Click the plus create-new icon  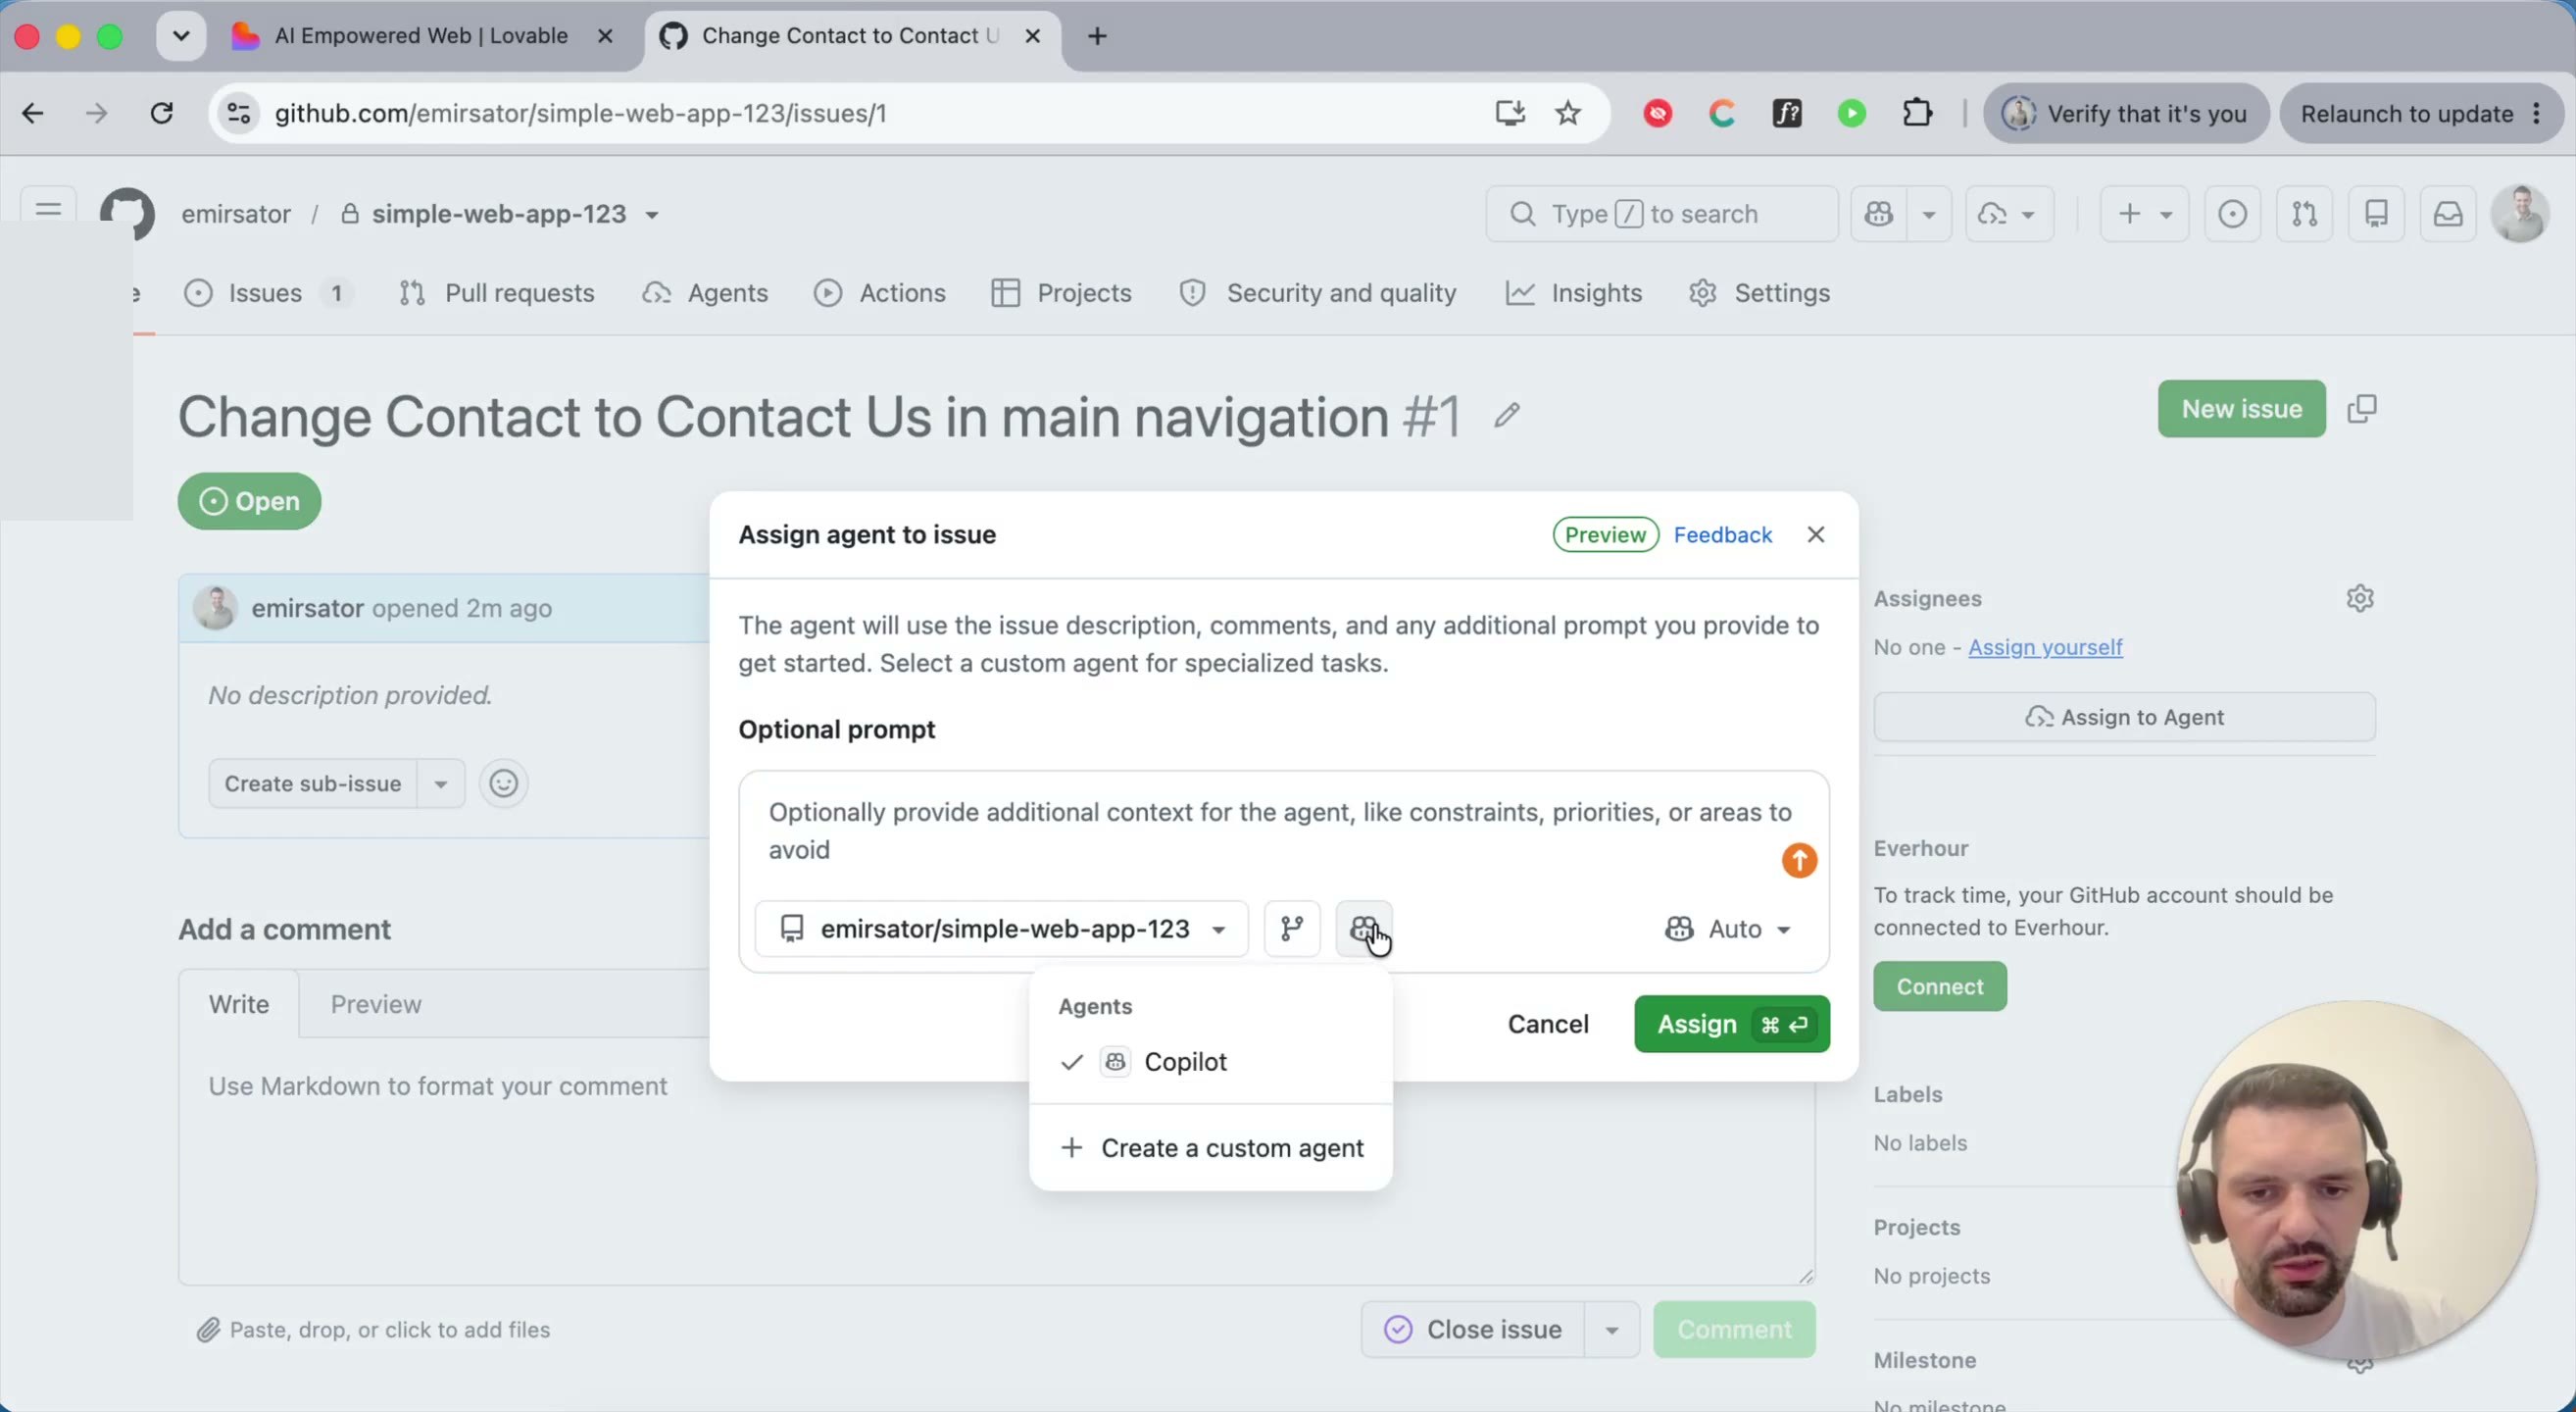[x=2130, y=214]
